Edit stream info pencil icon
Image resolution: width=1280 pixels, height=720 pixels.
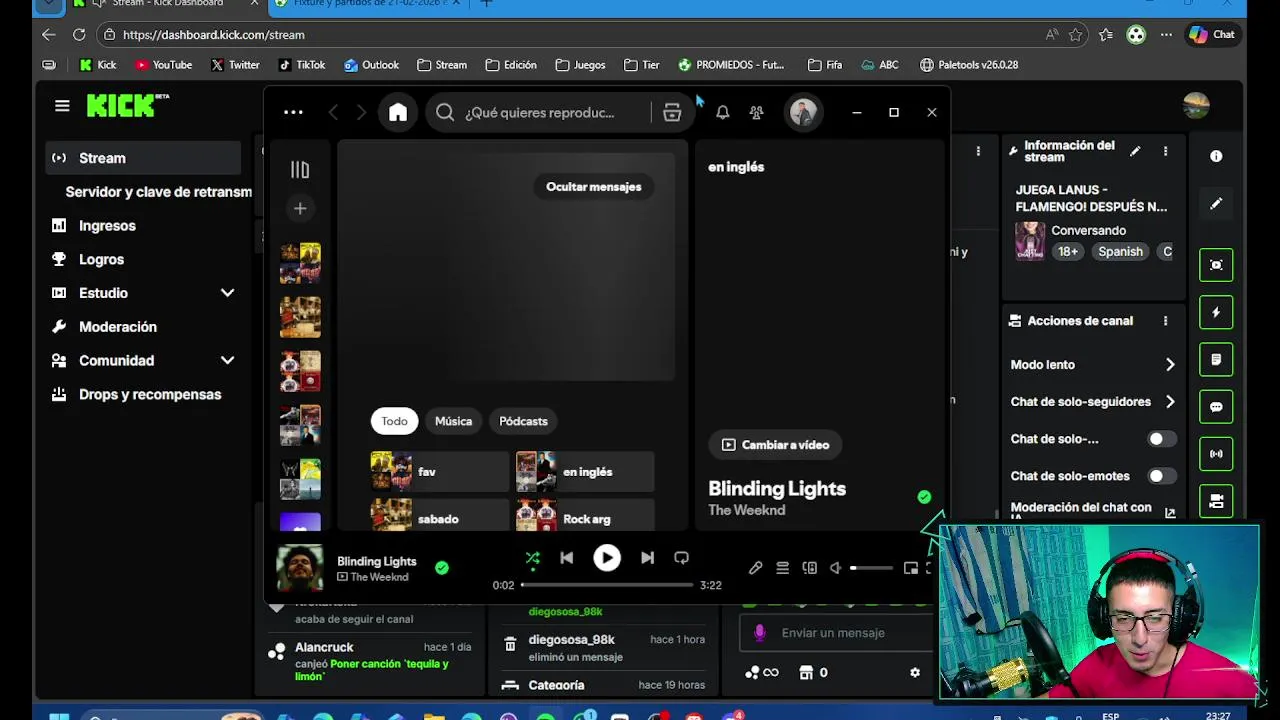pyautogui.click(x=1135, y=151)
